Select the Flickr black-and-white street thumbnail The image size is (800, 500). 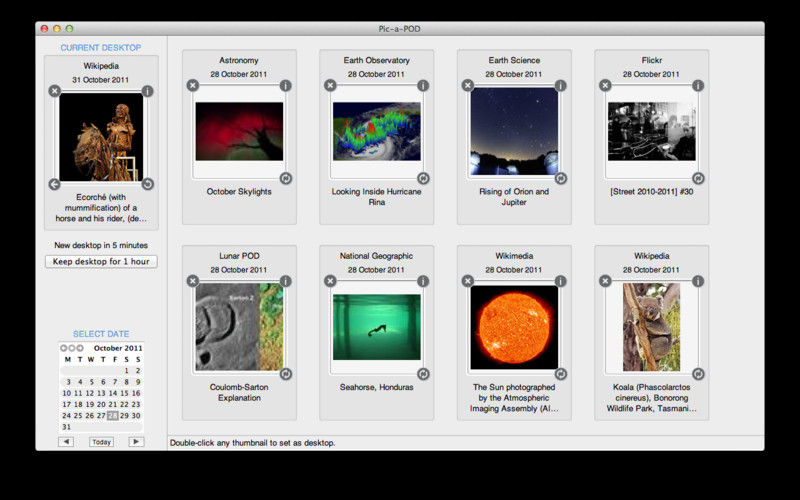pyautogui.click(x=652, y=131)
